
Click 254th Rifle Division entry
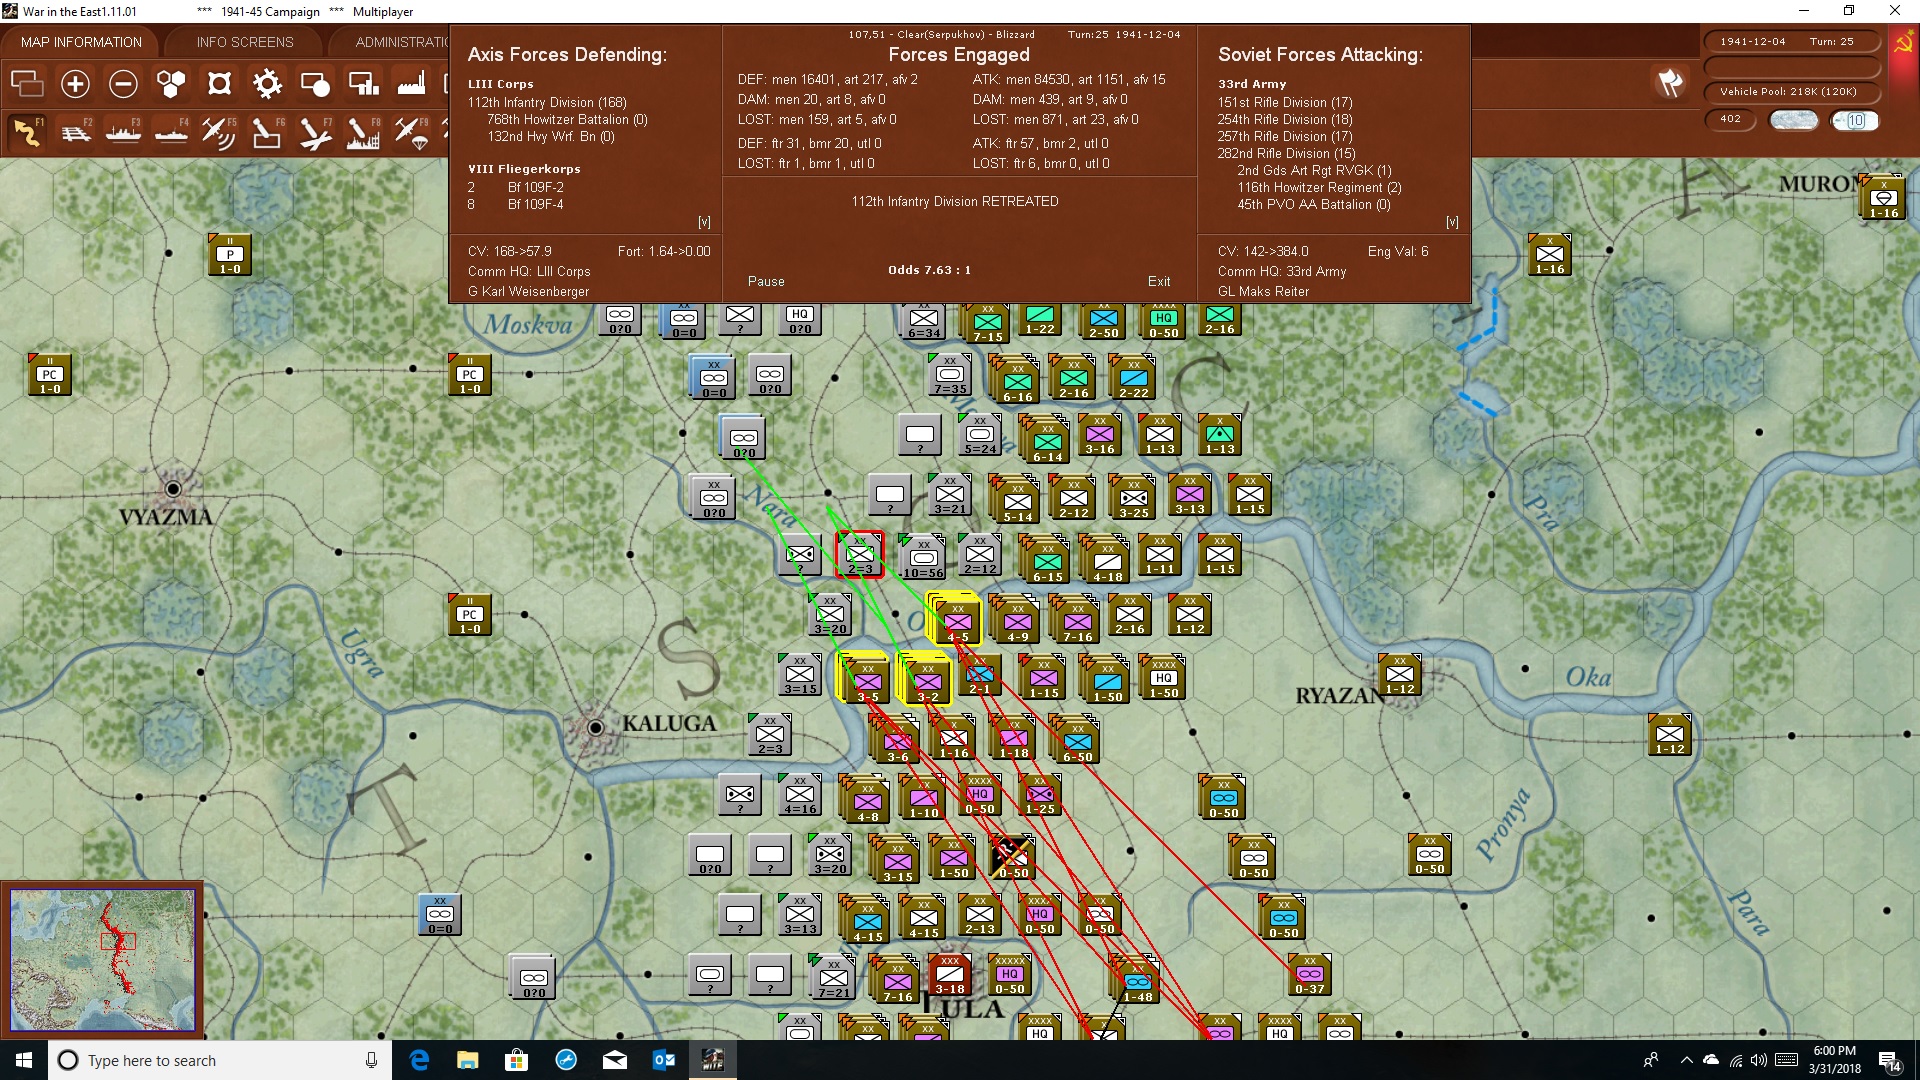click(x=1285, y=119)
